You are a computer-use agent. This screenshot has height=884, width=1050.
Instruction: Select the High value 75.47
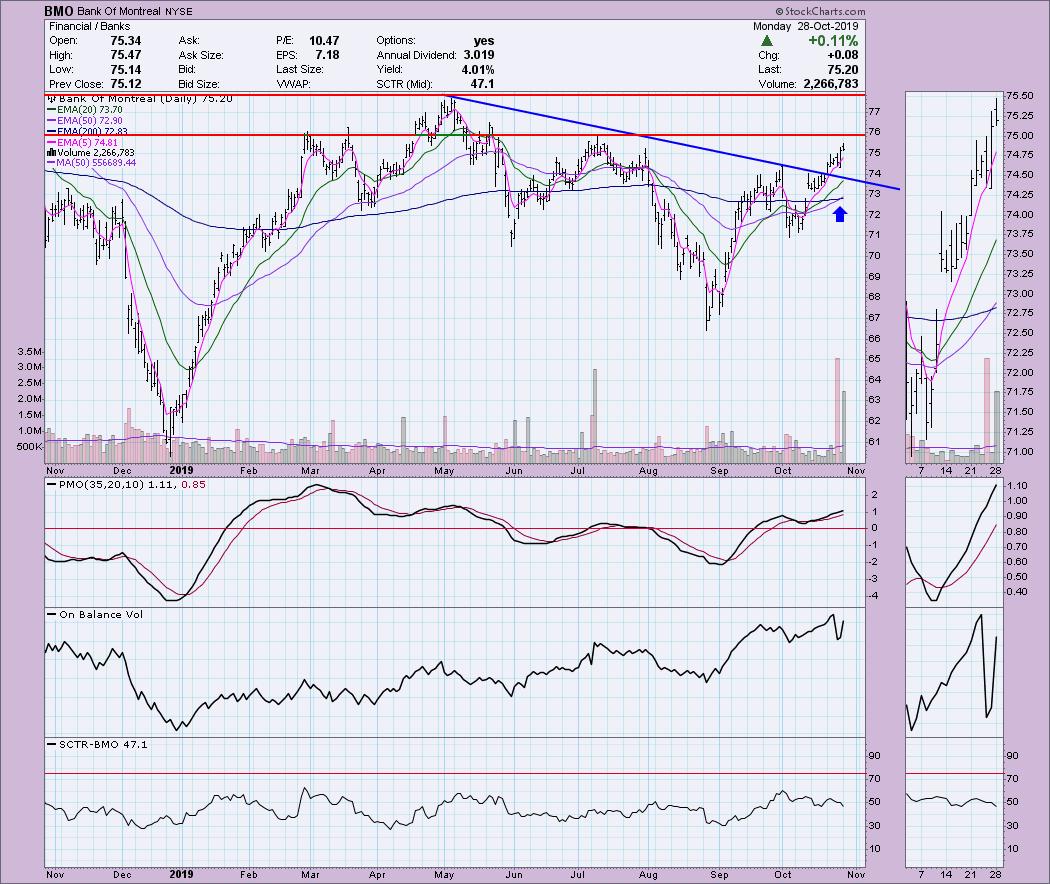tap(125, 55)
